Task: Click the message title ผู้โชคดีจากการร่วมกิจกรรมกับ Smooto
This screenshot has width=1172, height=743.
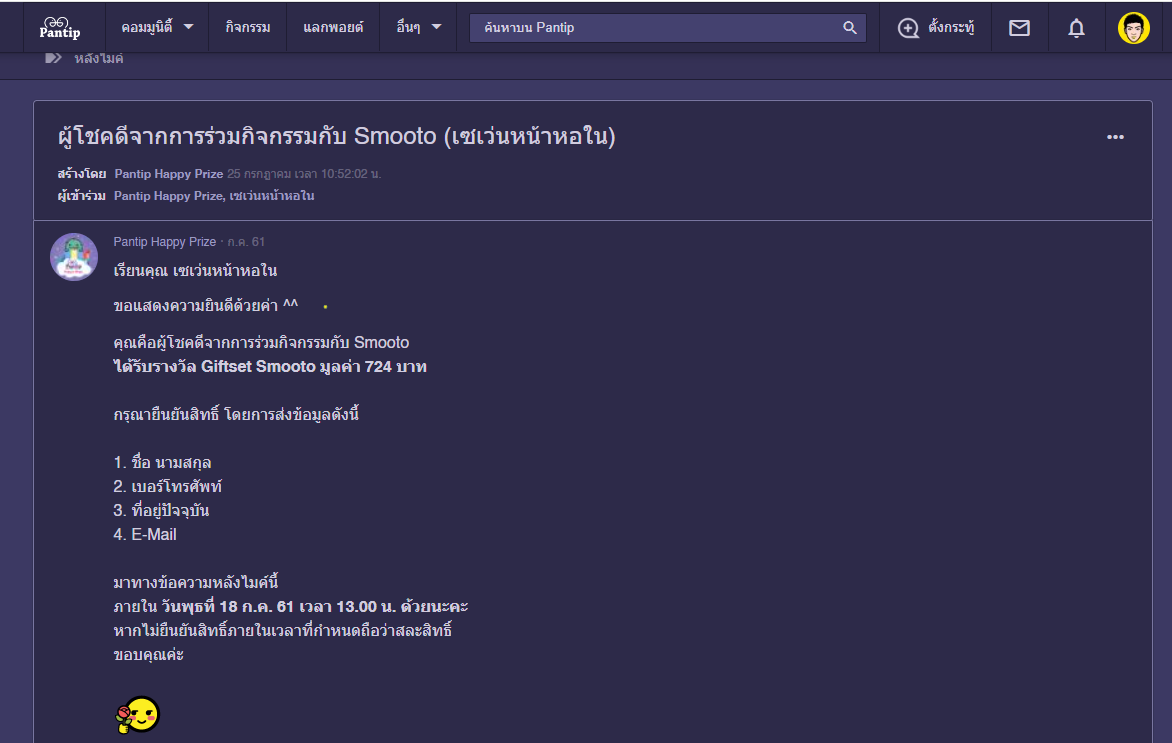Action: [x=336, y=137]
